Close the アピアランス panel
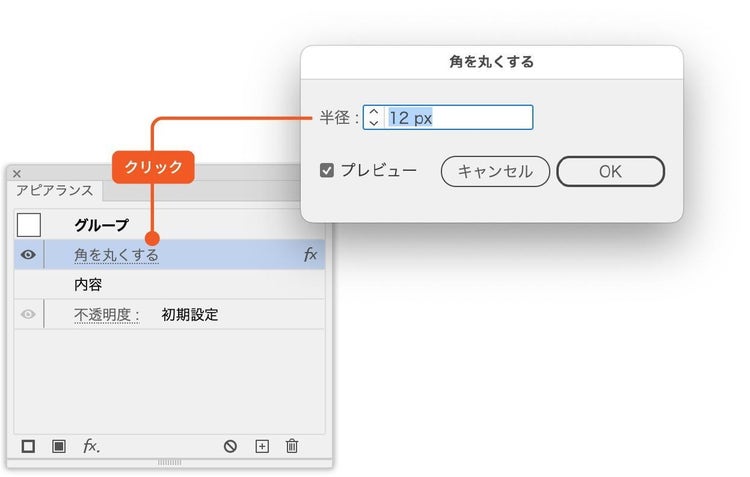The width and height of the screenshot is (750, 477). [x=17, y=174]
